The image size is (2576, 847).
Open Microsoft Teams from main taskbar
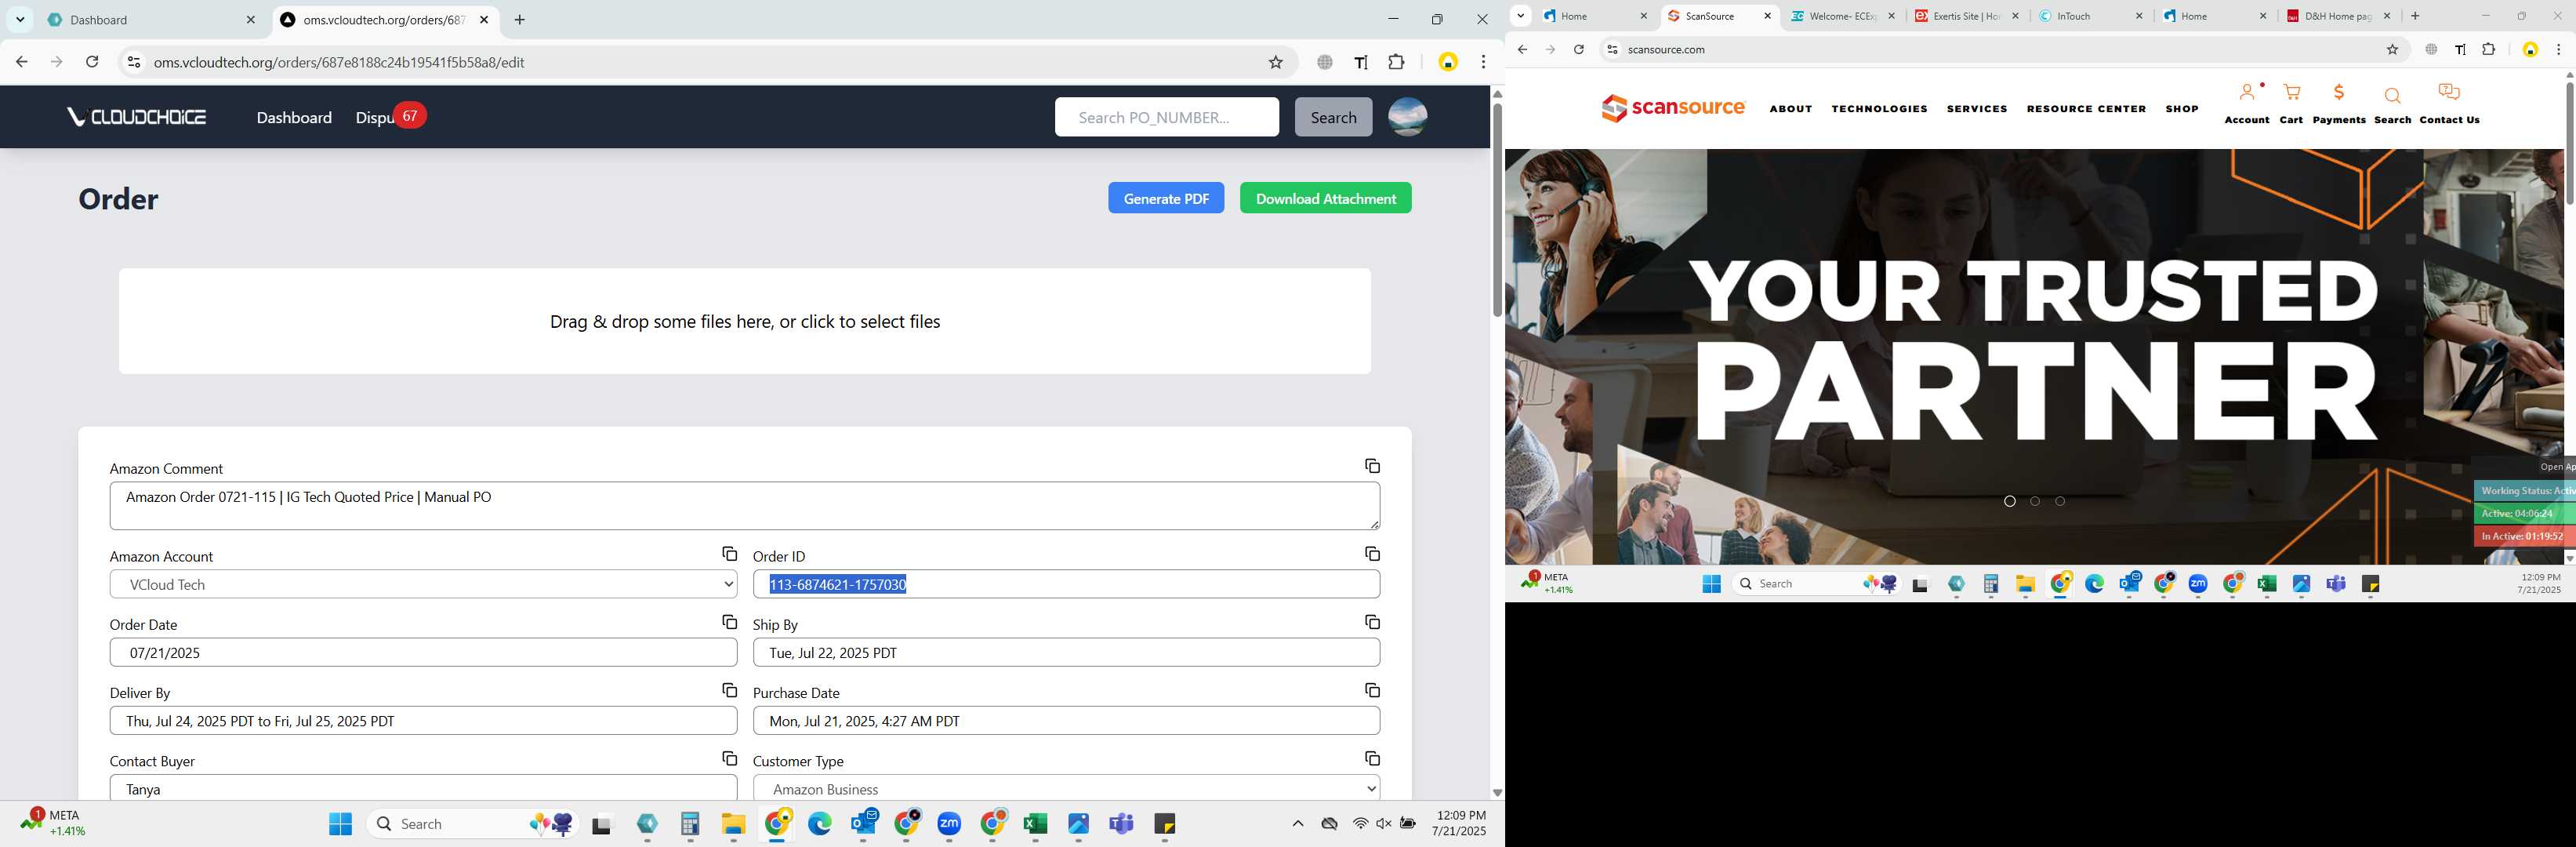[x=1121, y=824]
